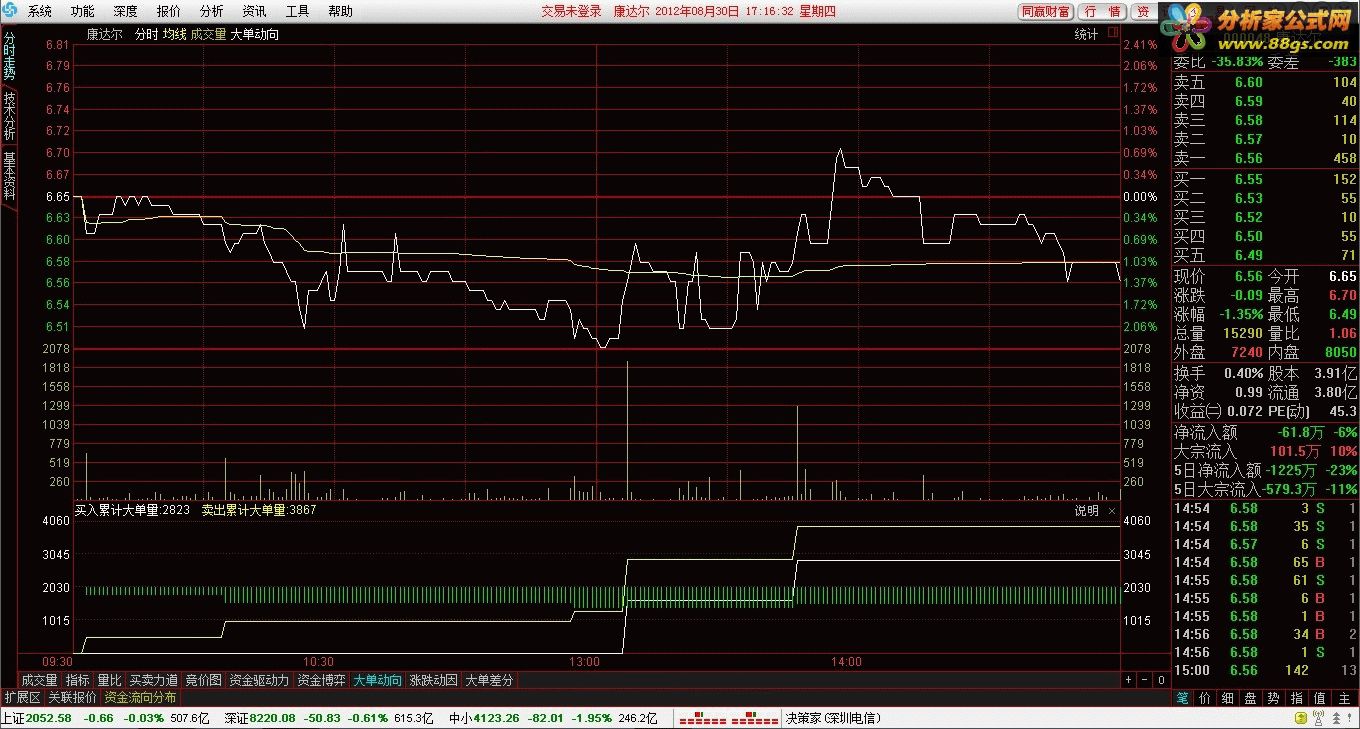The width and height of the screenshot is (1360, 729).
Task: Click the minus zoom button under chart
Action: pos(1145,680)
